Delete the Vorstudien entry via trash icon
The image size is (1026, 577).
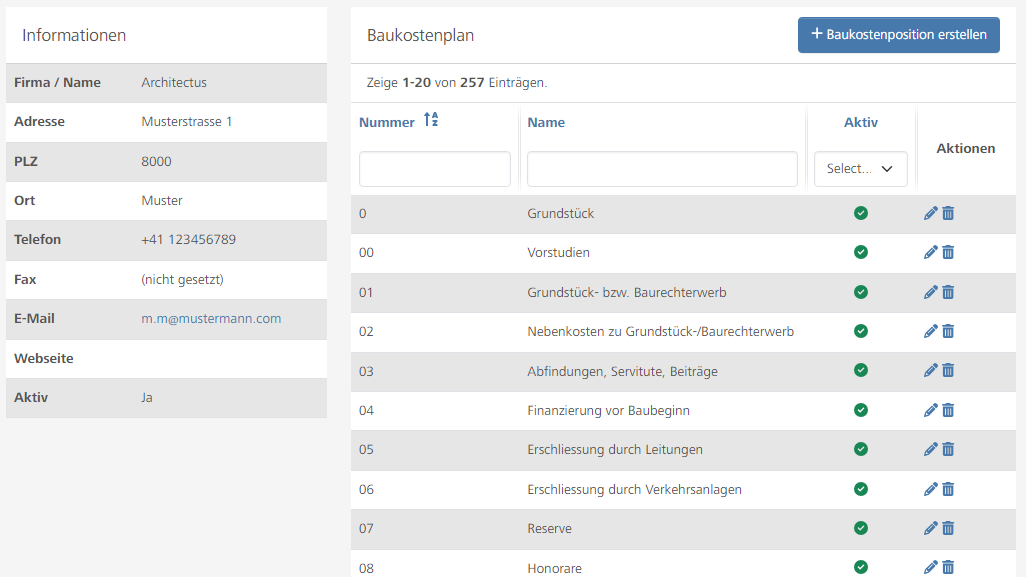tap(948, 253)
